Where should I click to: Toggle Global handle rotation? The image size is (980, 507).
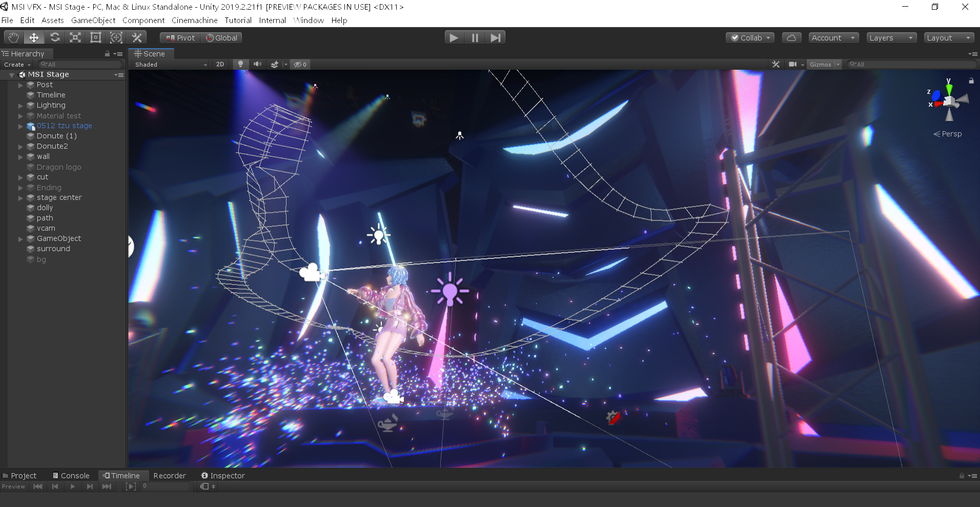pyautogui.click(x=222, y=38)
